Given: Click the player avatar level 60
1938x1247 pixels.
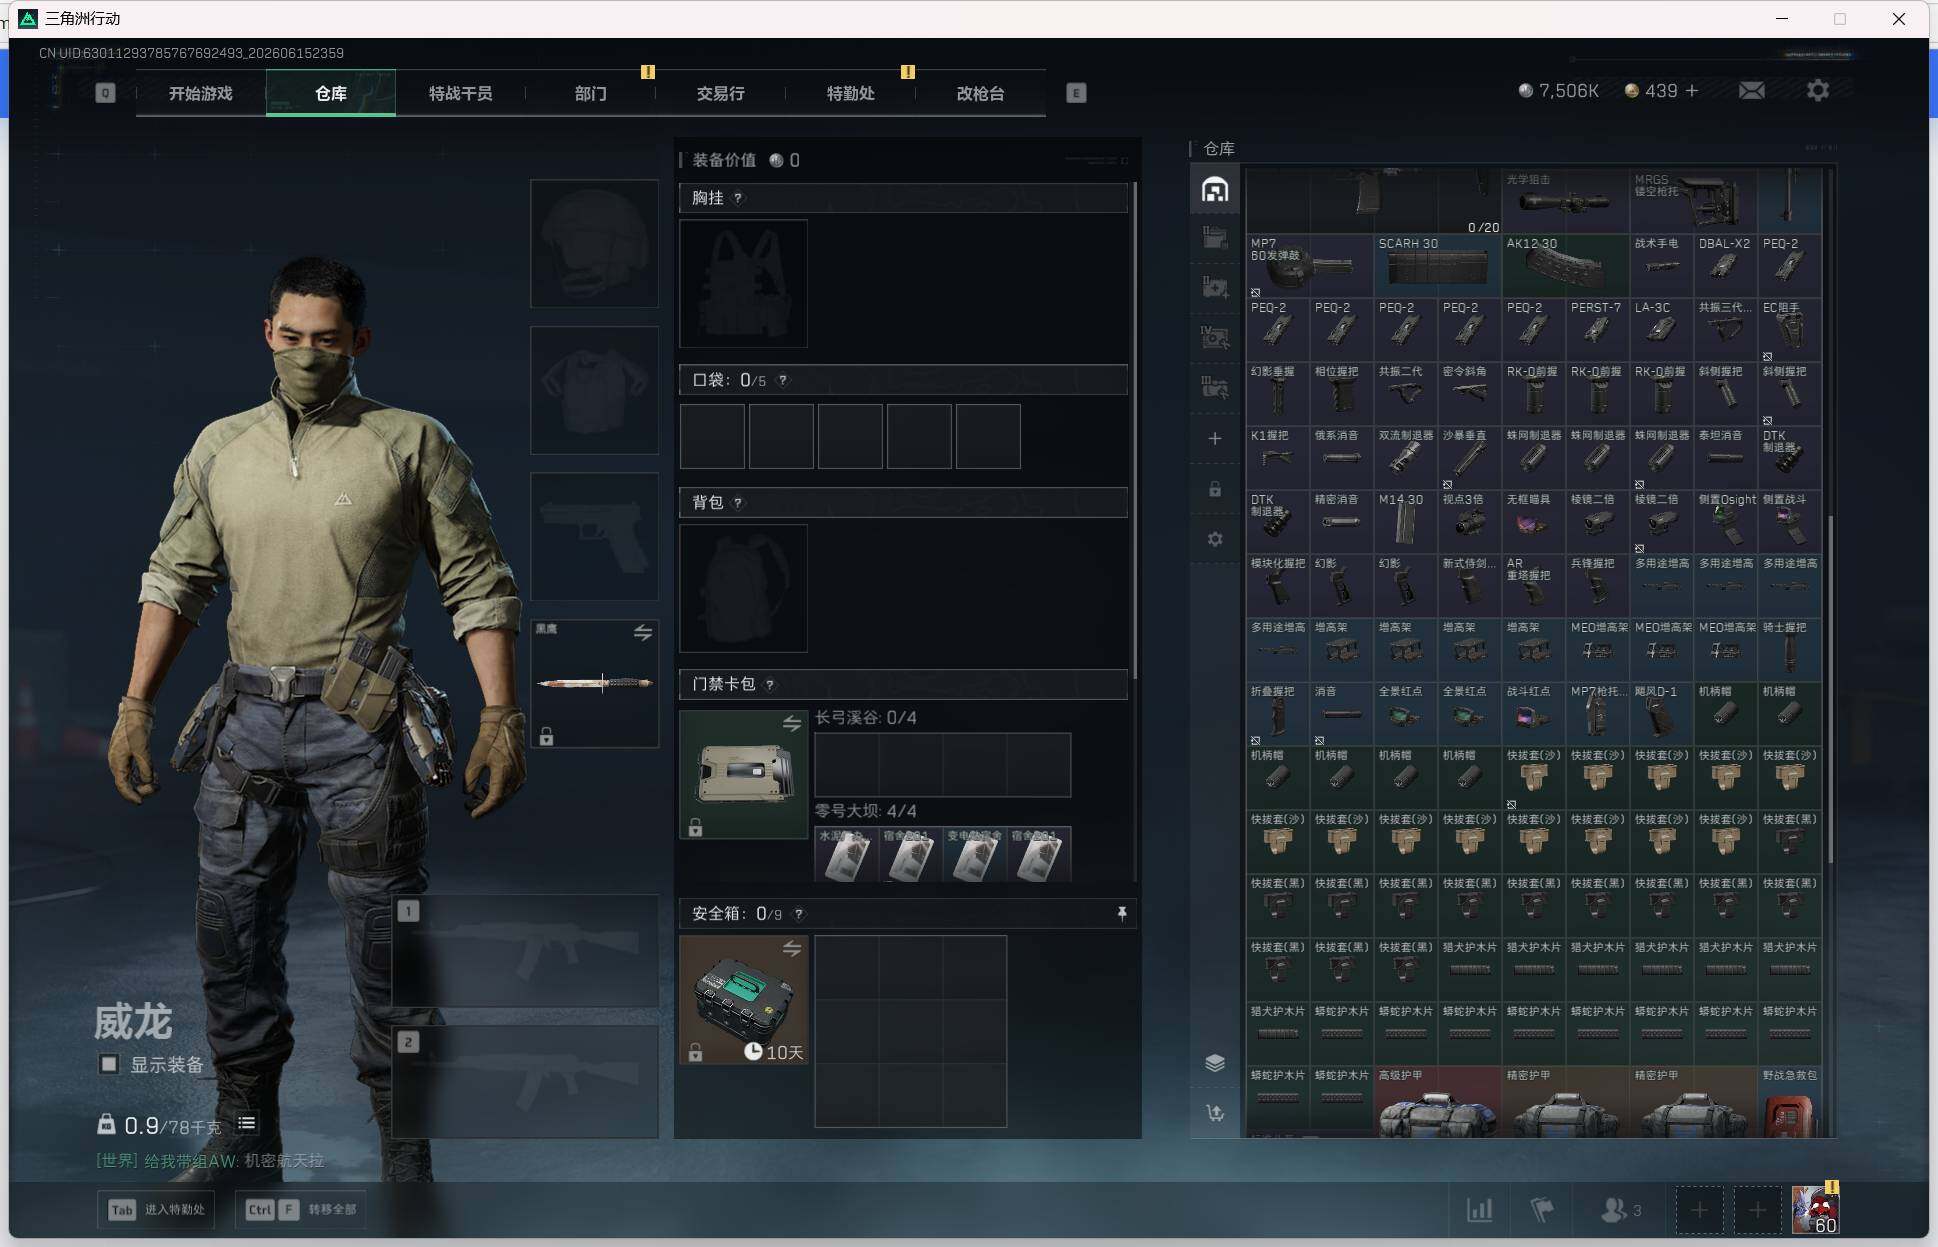Looking at the screenshot, I should click(1815, 1209).
